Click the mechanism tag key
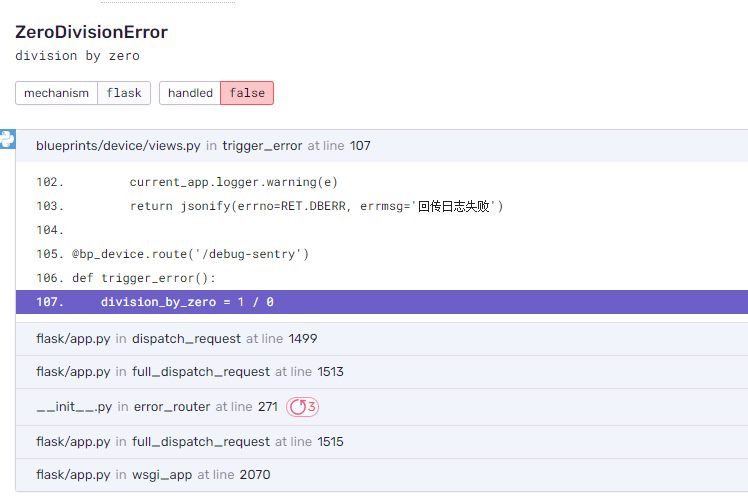 coord(56,93)
